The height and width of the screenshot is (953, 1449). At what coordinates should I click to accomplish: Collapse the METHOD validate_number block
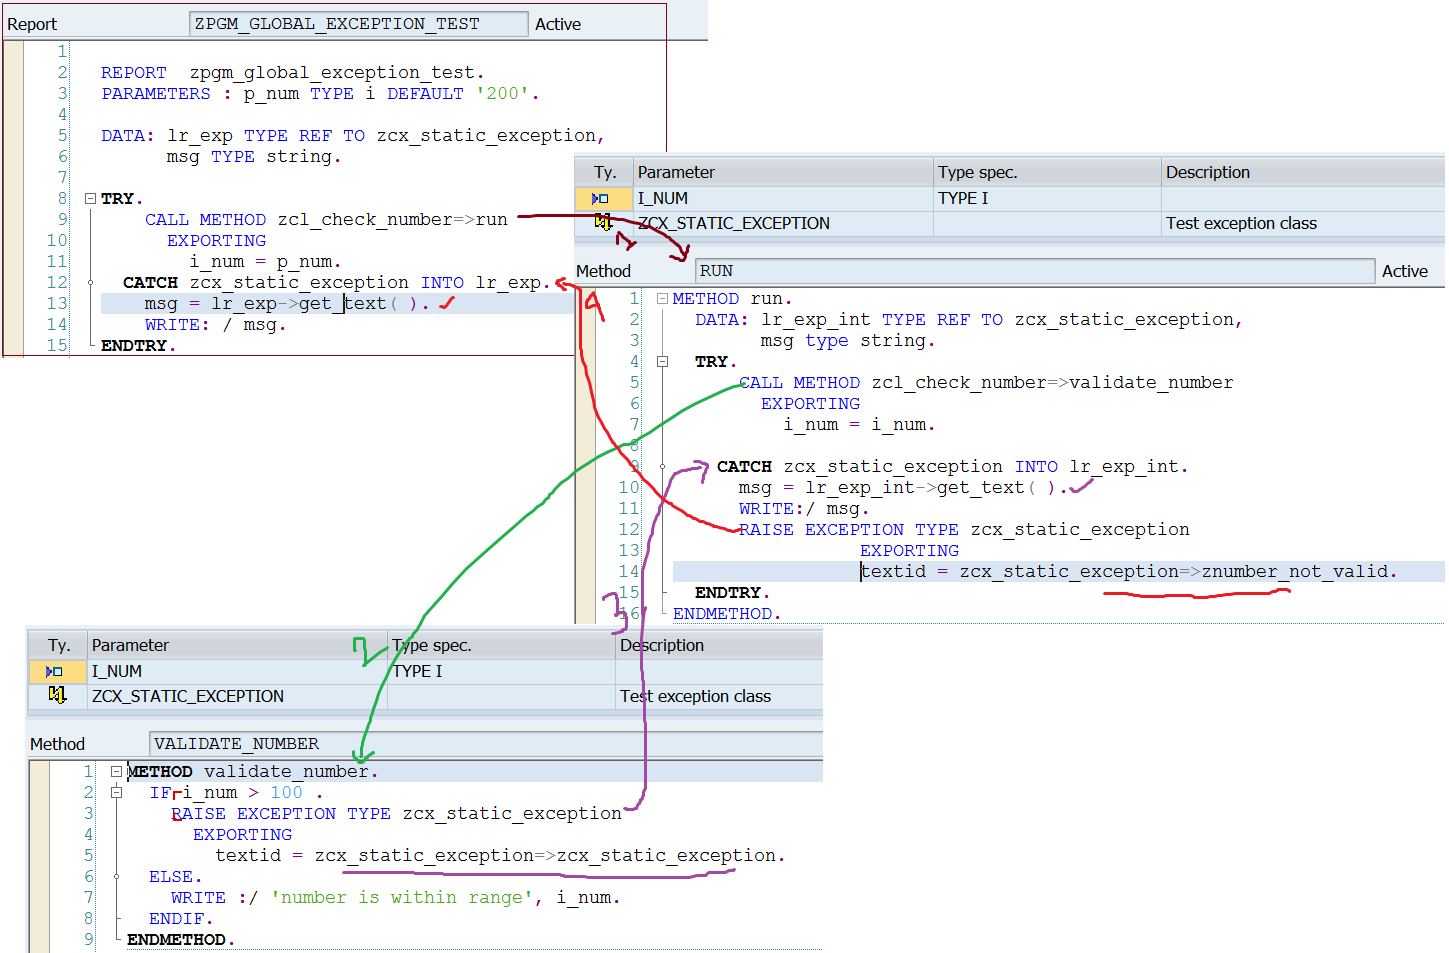pyautogui.click(x=116, y=772)
